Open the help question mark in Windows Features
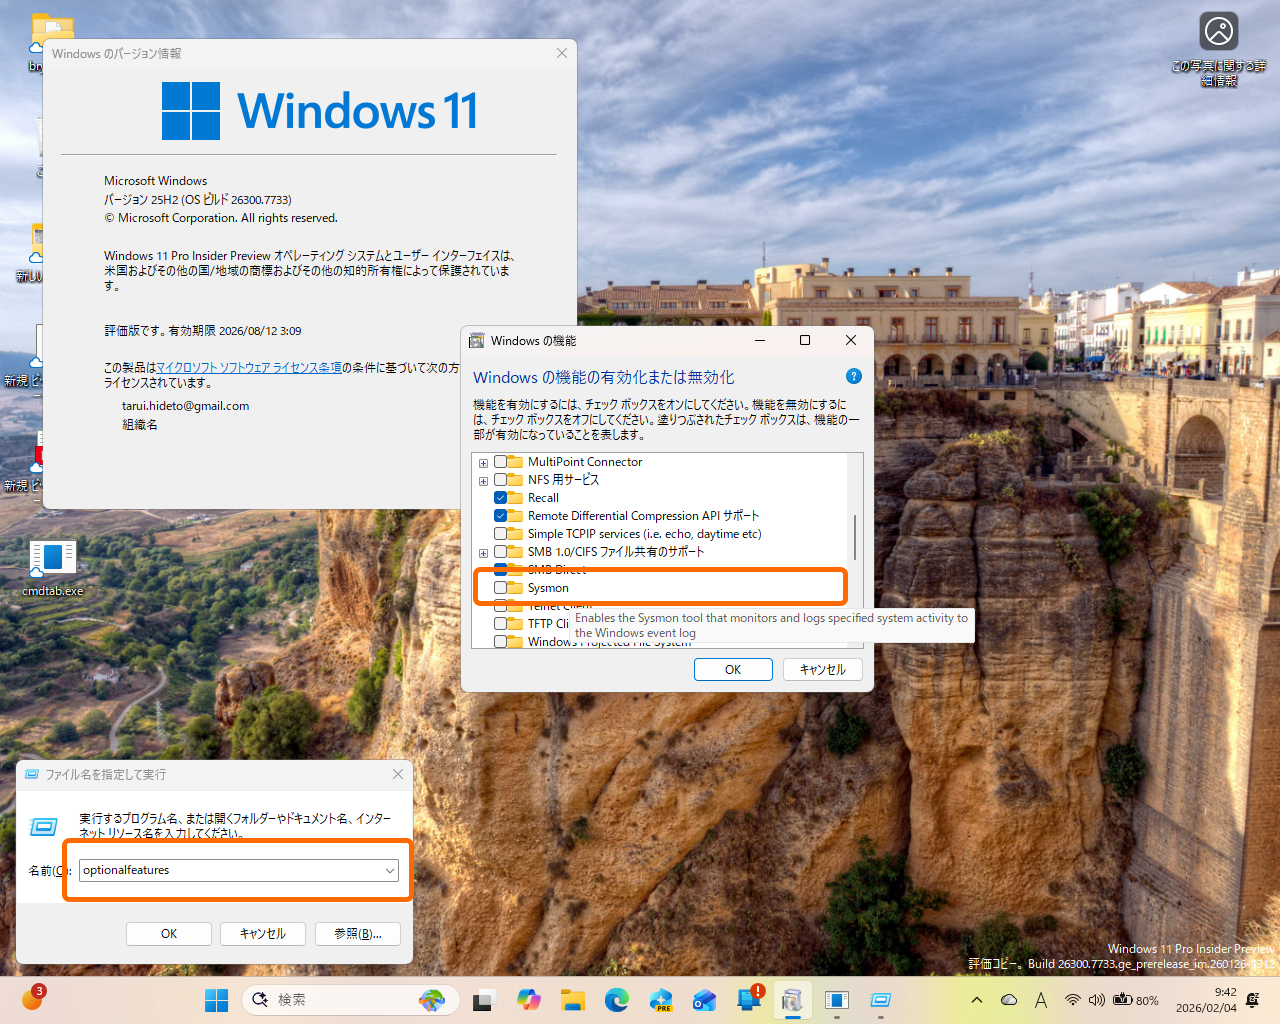This screenshot has width=1280, height=1024. (853, 376)
